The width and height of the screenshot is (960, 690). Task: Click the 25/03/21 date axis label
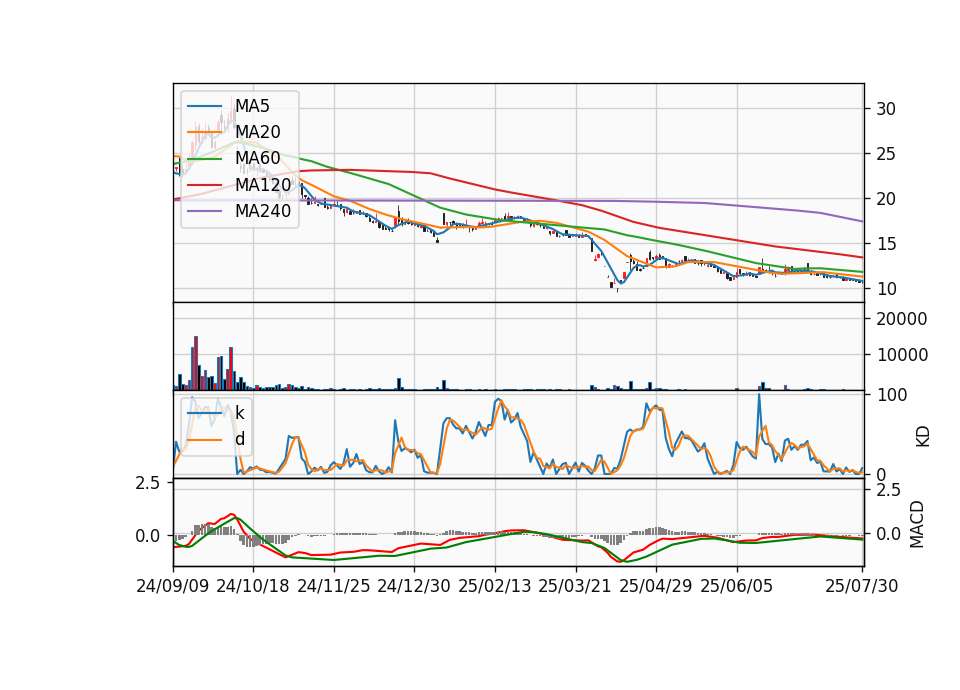575,586
